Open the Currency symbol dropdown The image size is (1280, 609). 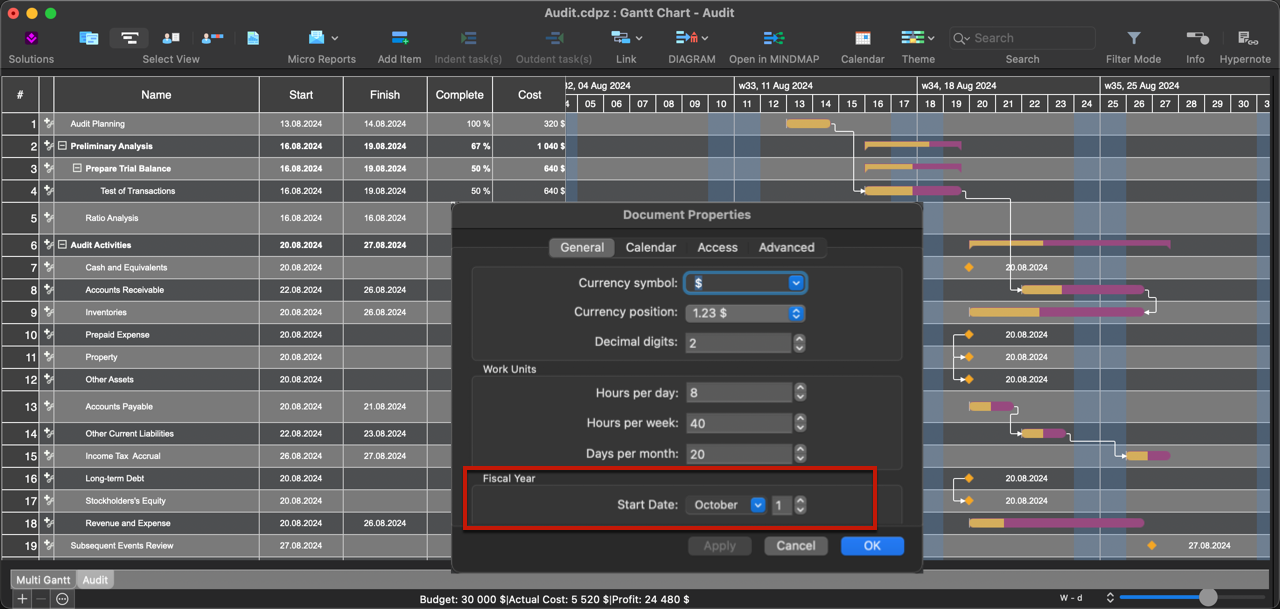pos(745,283)
